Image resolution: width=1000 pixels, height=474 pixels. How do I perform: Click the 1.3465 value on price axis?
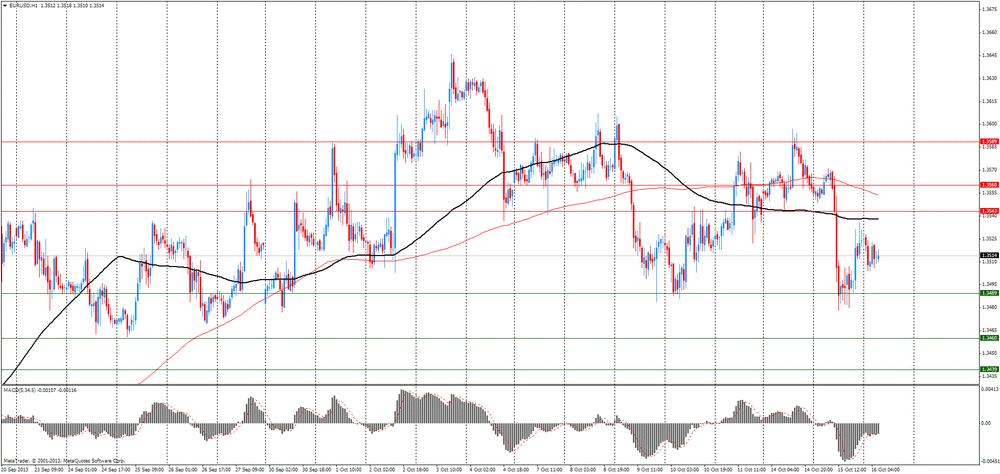click(989, 330)
